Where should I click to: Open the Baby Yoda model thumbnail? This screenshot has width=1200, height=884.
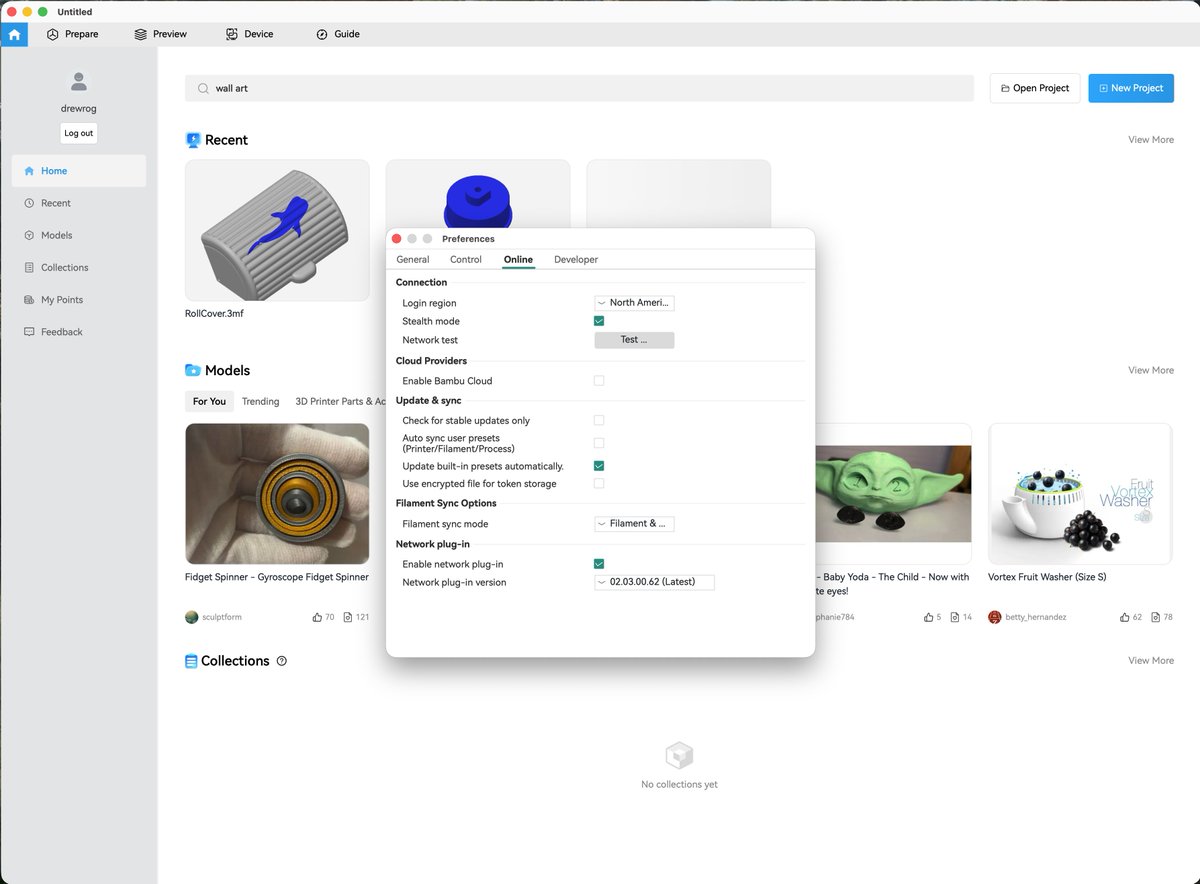893,494
